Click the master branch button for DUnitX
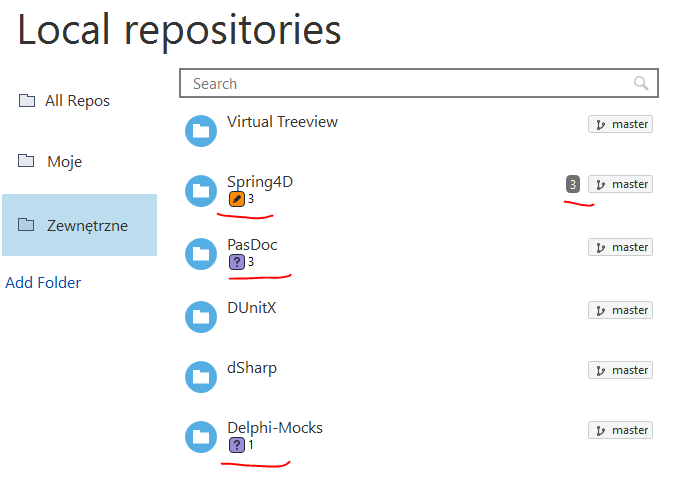 (620, 310)
